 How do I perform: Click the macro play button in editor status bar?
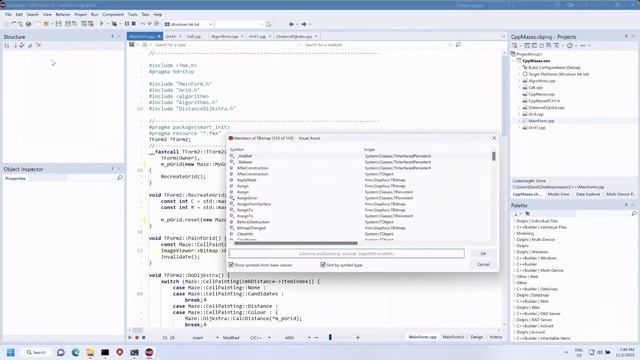130,338
